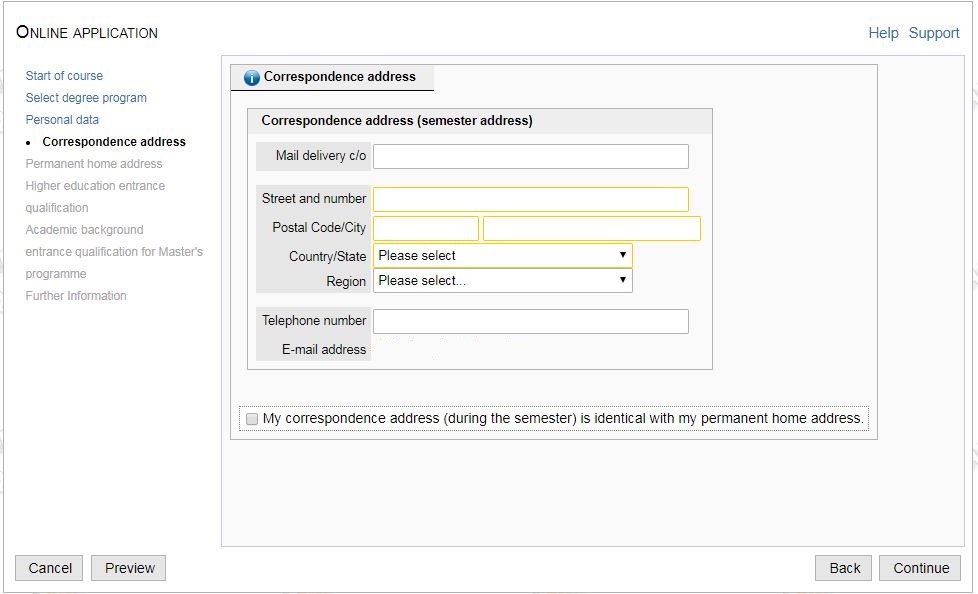Click into Street and number field
The image size is (978, 594).
(x=530, y=199)
